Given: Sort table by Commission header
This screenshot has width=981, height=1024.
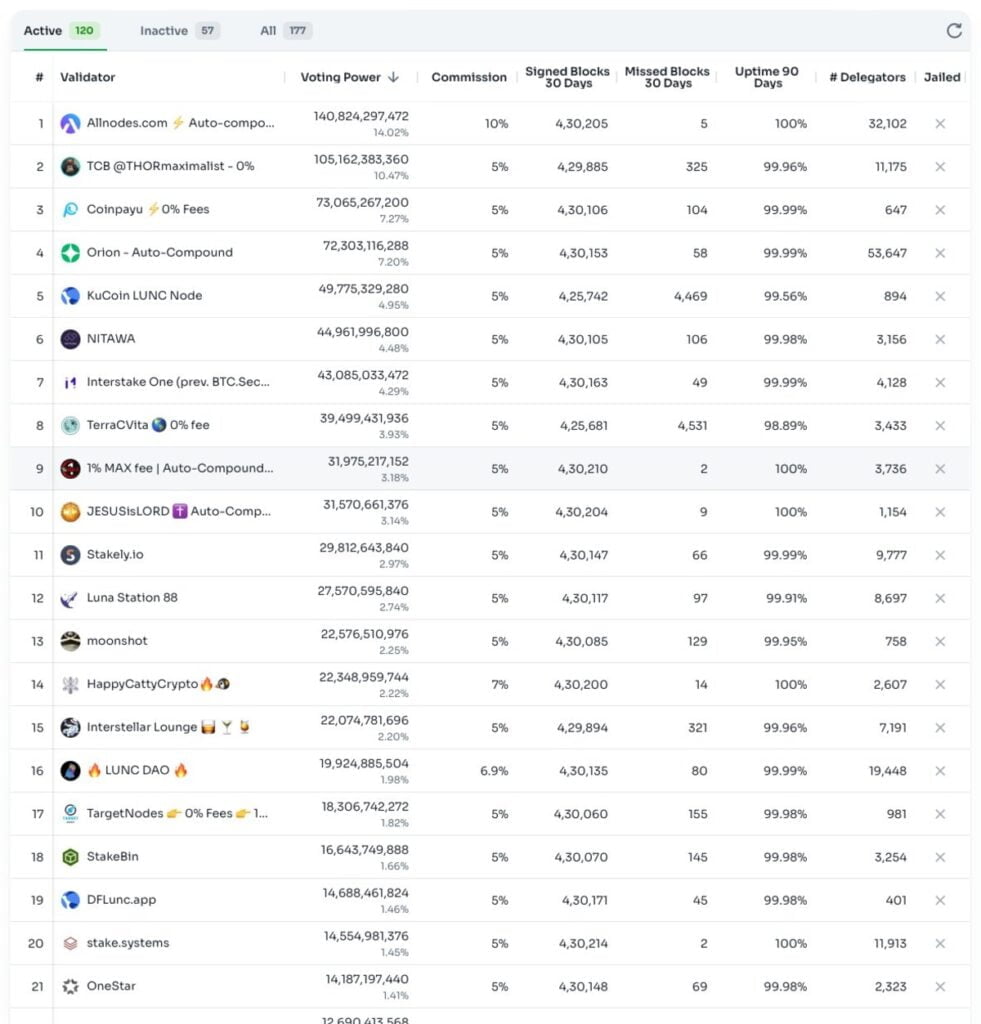Looking at the screenshot, I should (469, 78).
